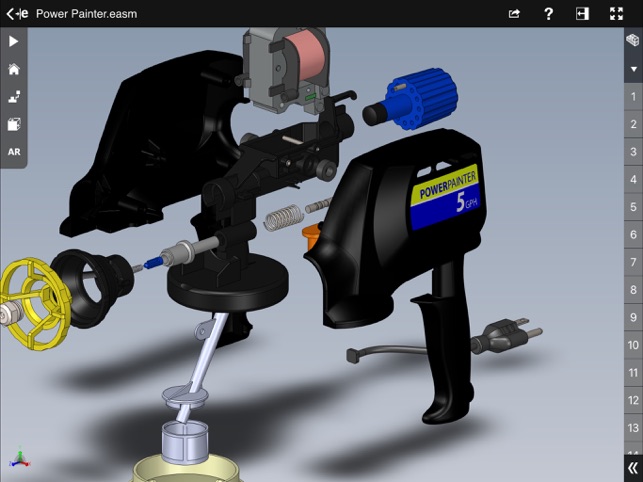Open the explode view tool

(x=13, y=97)
